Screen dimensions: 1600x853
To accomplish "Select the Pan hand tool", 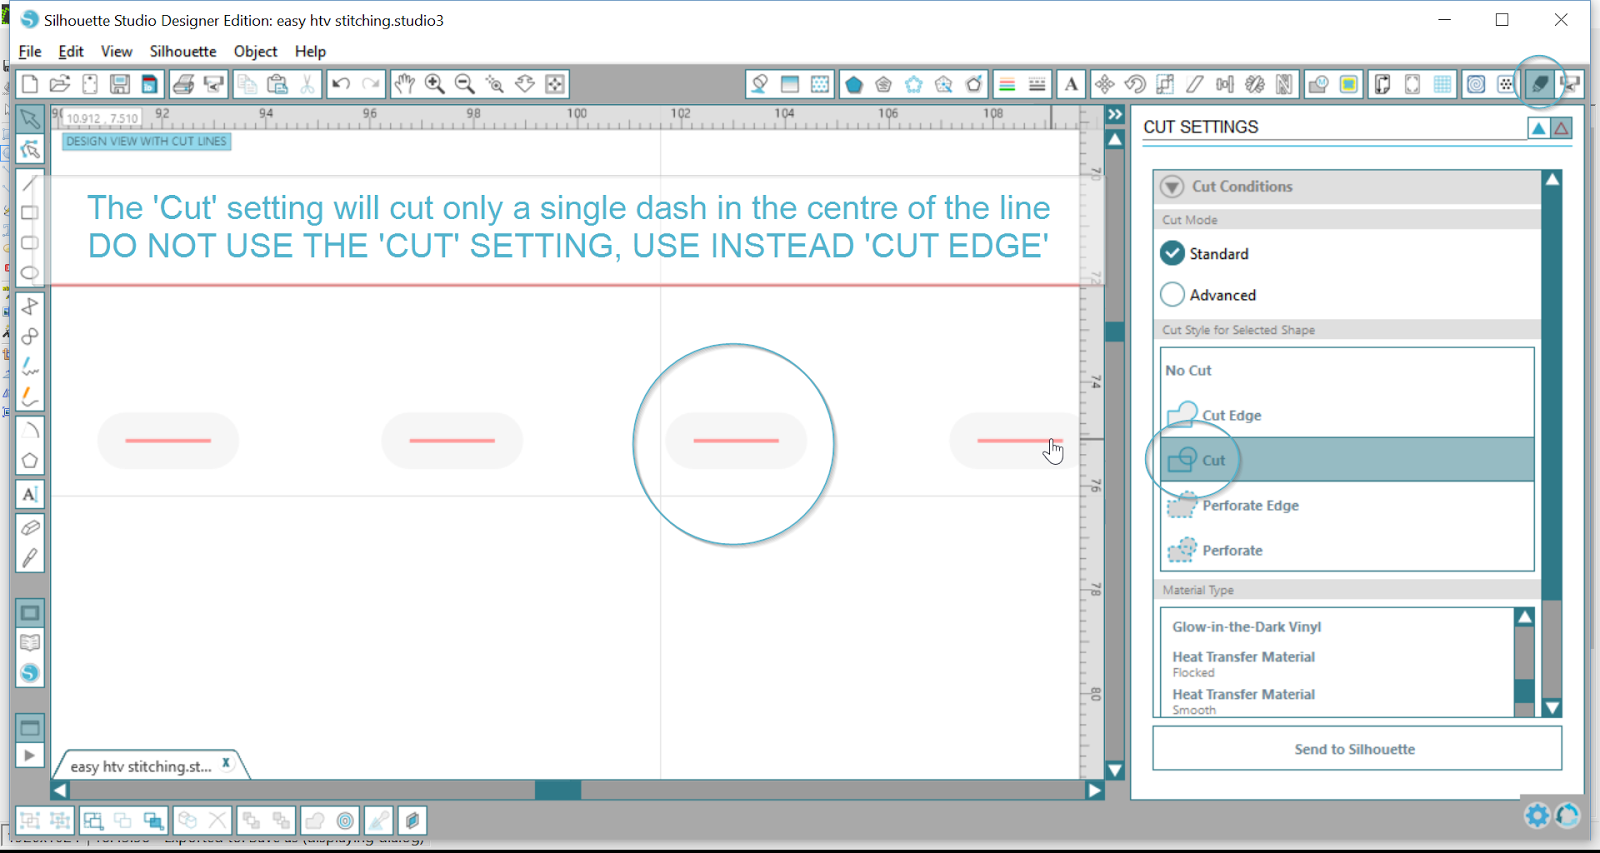I will (x=404, y=84).
